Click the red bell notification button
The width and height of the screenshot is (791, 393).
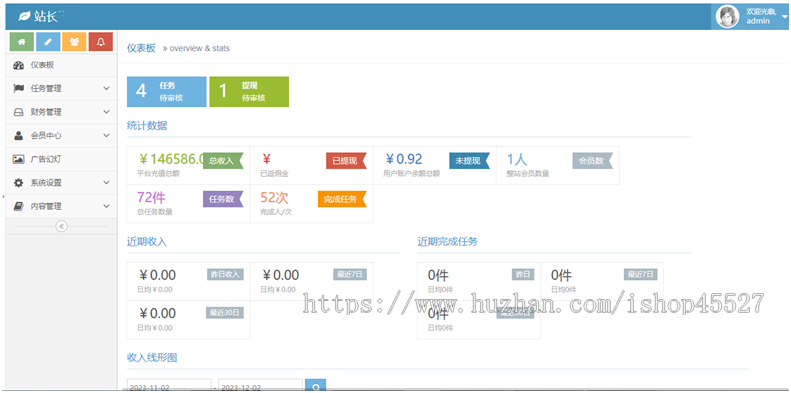tap(100, 42)
